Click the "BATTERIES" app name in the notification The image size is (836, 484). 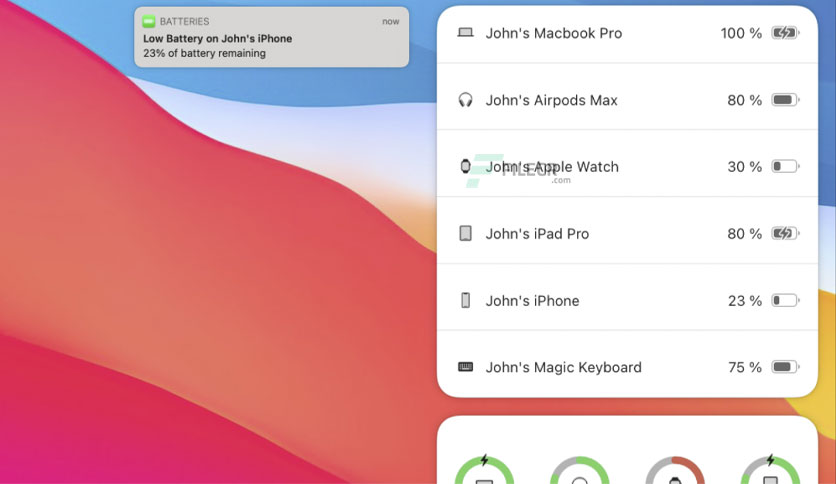pyautogui.click(x=184, y=21)
